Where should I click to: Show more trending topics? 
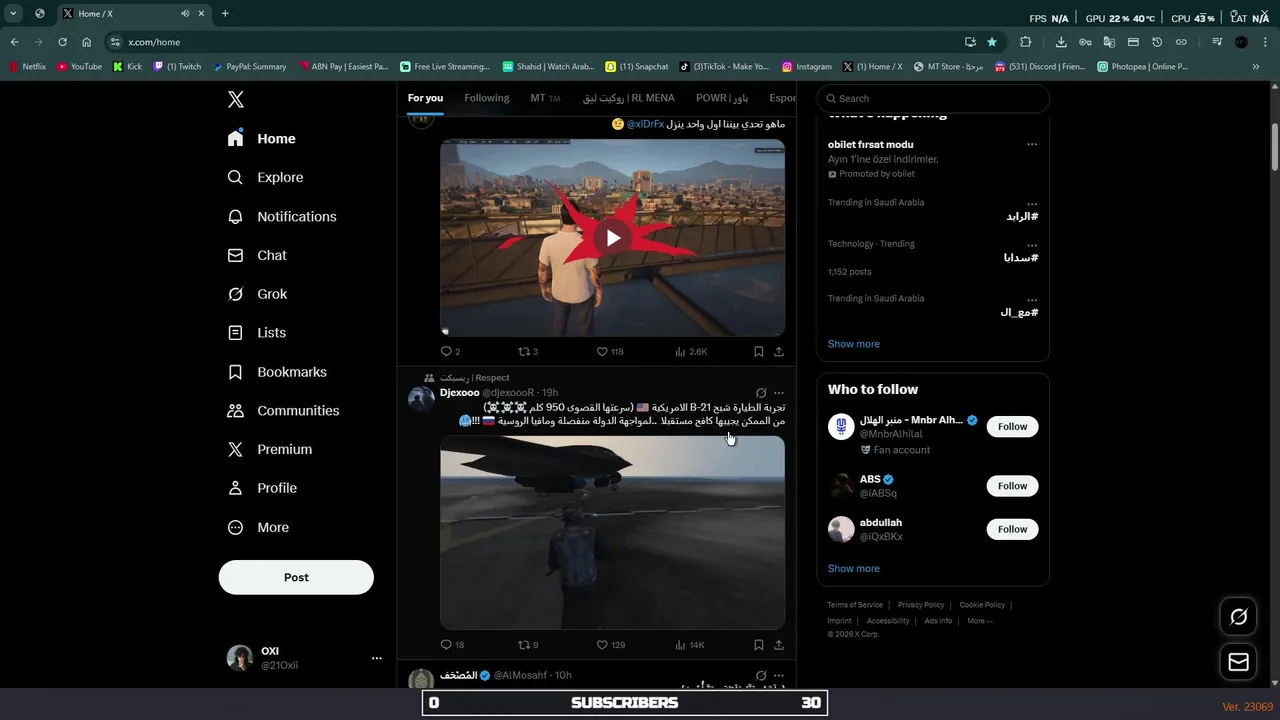coord(854,344)
